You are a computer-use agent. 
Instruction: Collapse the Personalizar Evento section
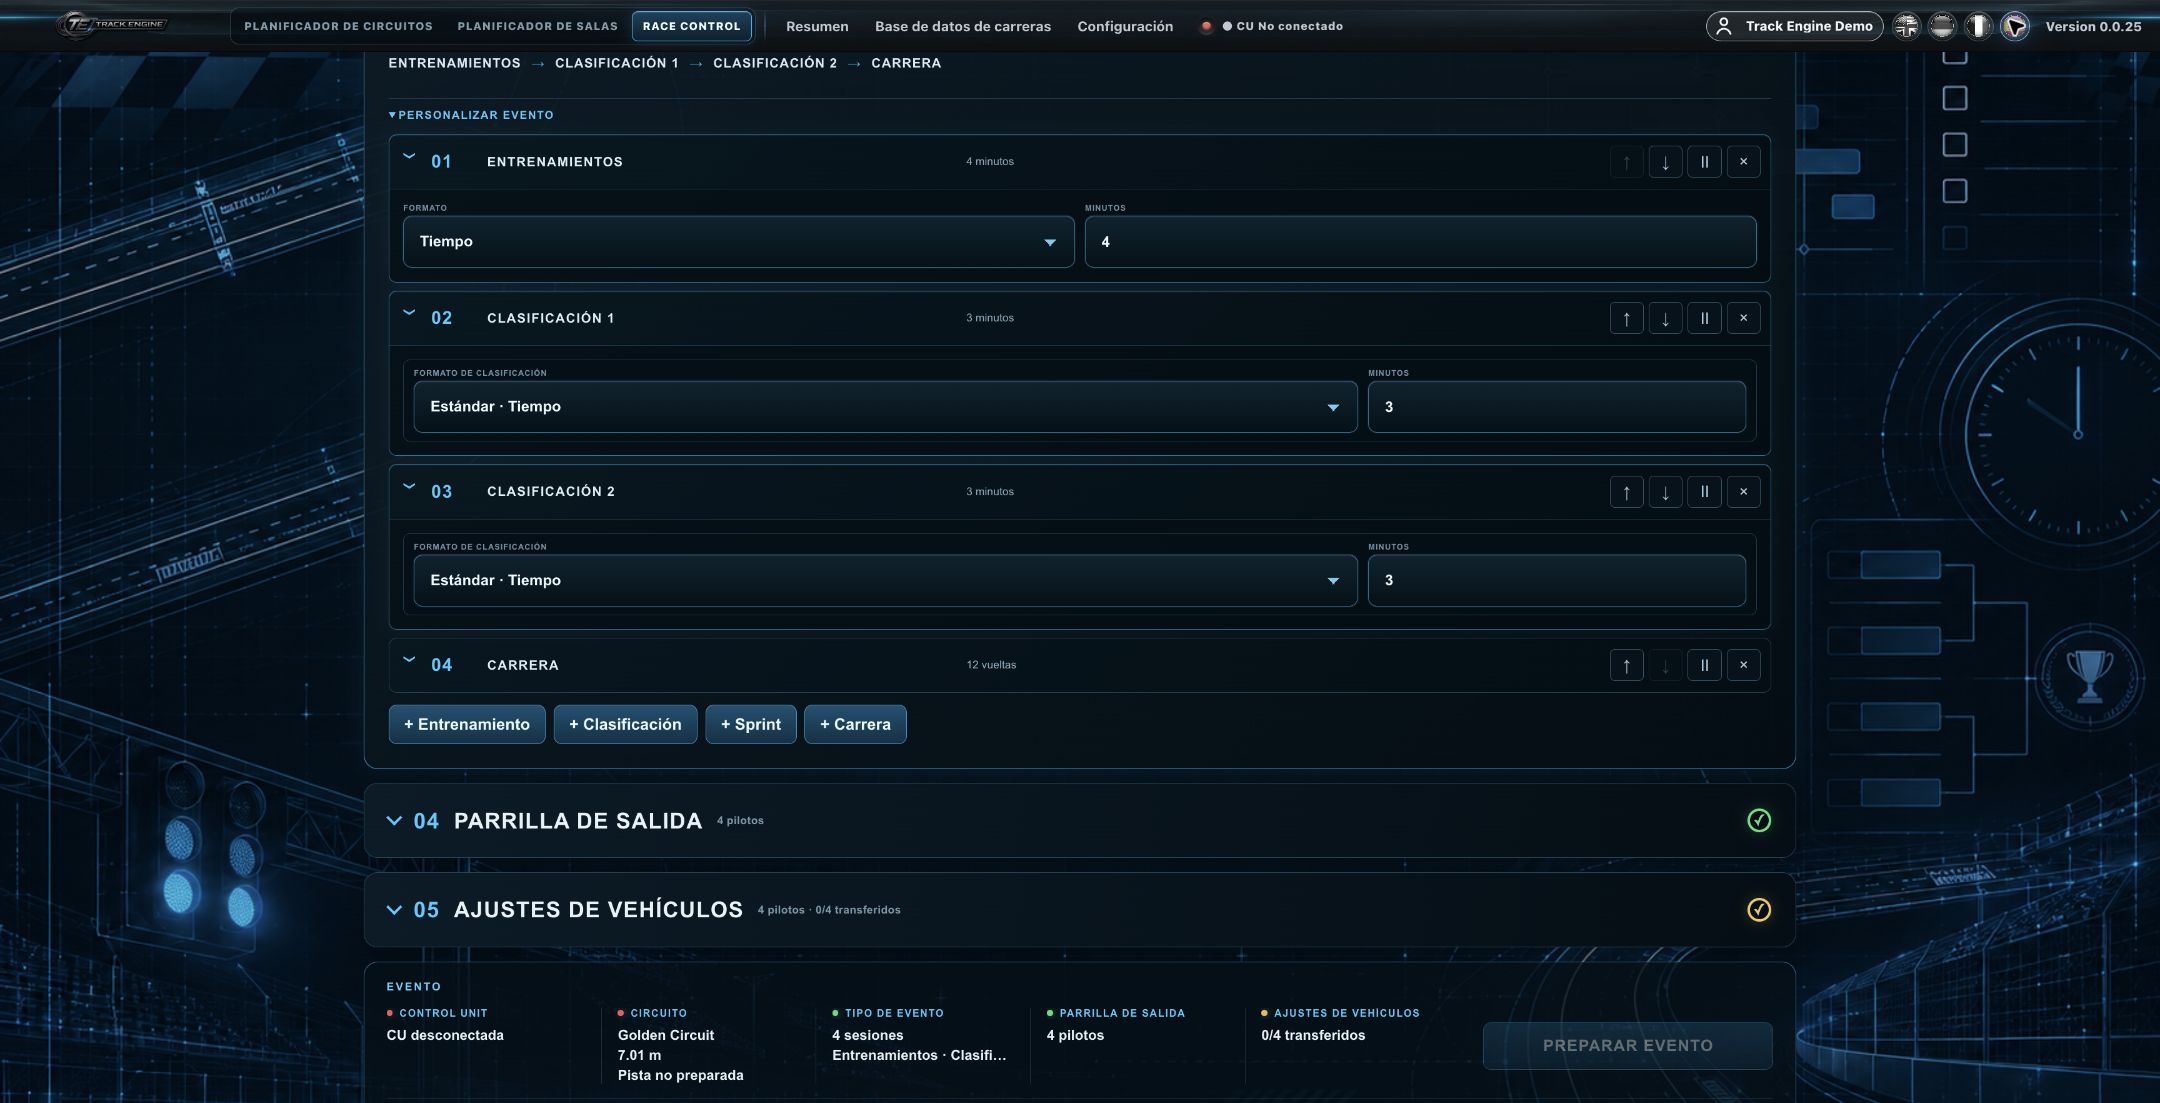pyautogui.click(x=471, y=115)
